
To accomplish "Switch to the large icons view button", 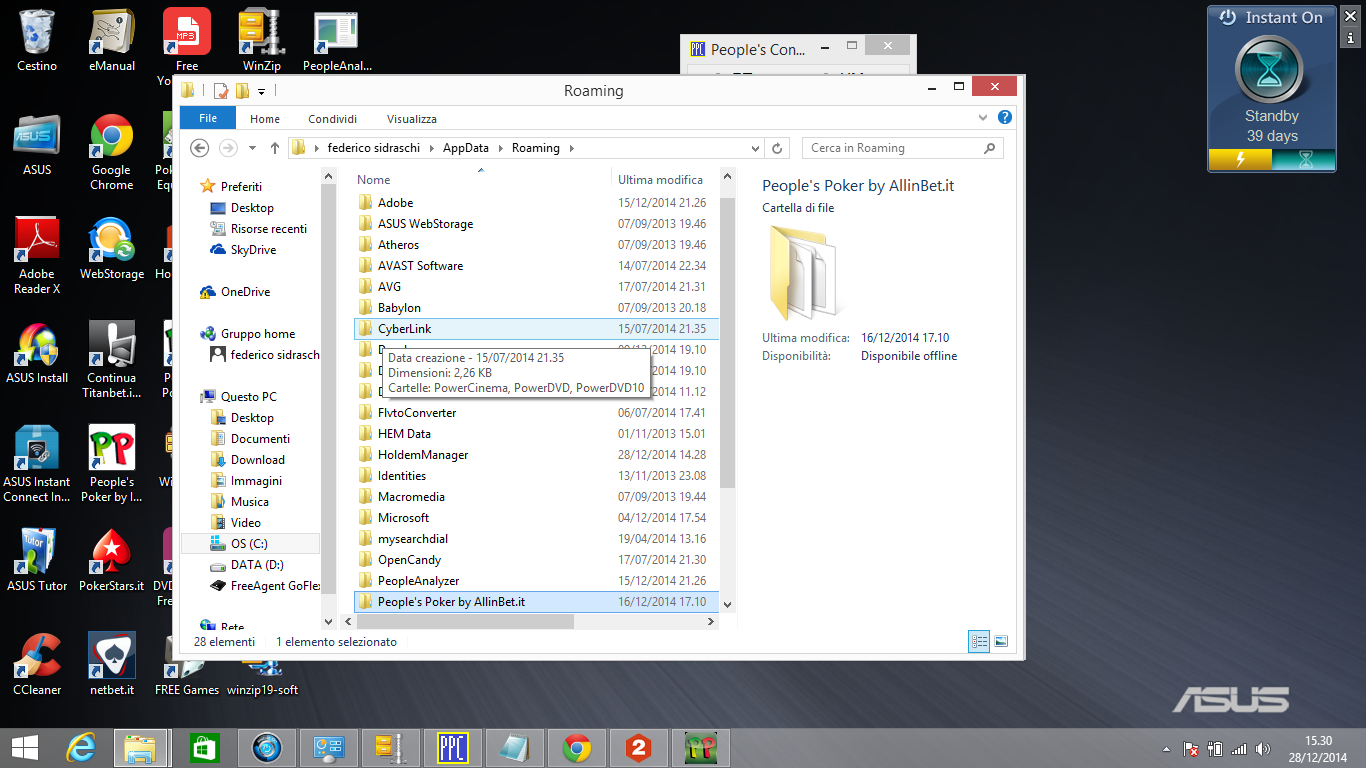I will coord(1001,642).
